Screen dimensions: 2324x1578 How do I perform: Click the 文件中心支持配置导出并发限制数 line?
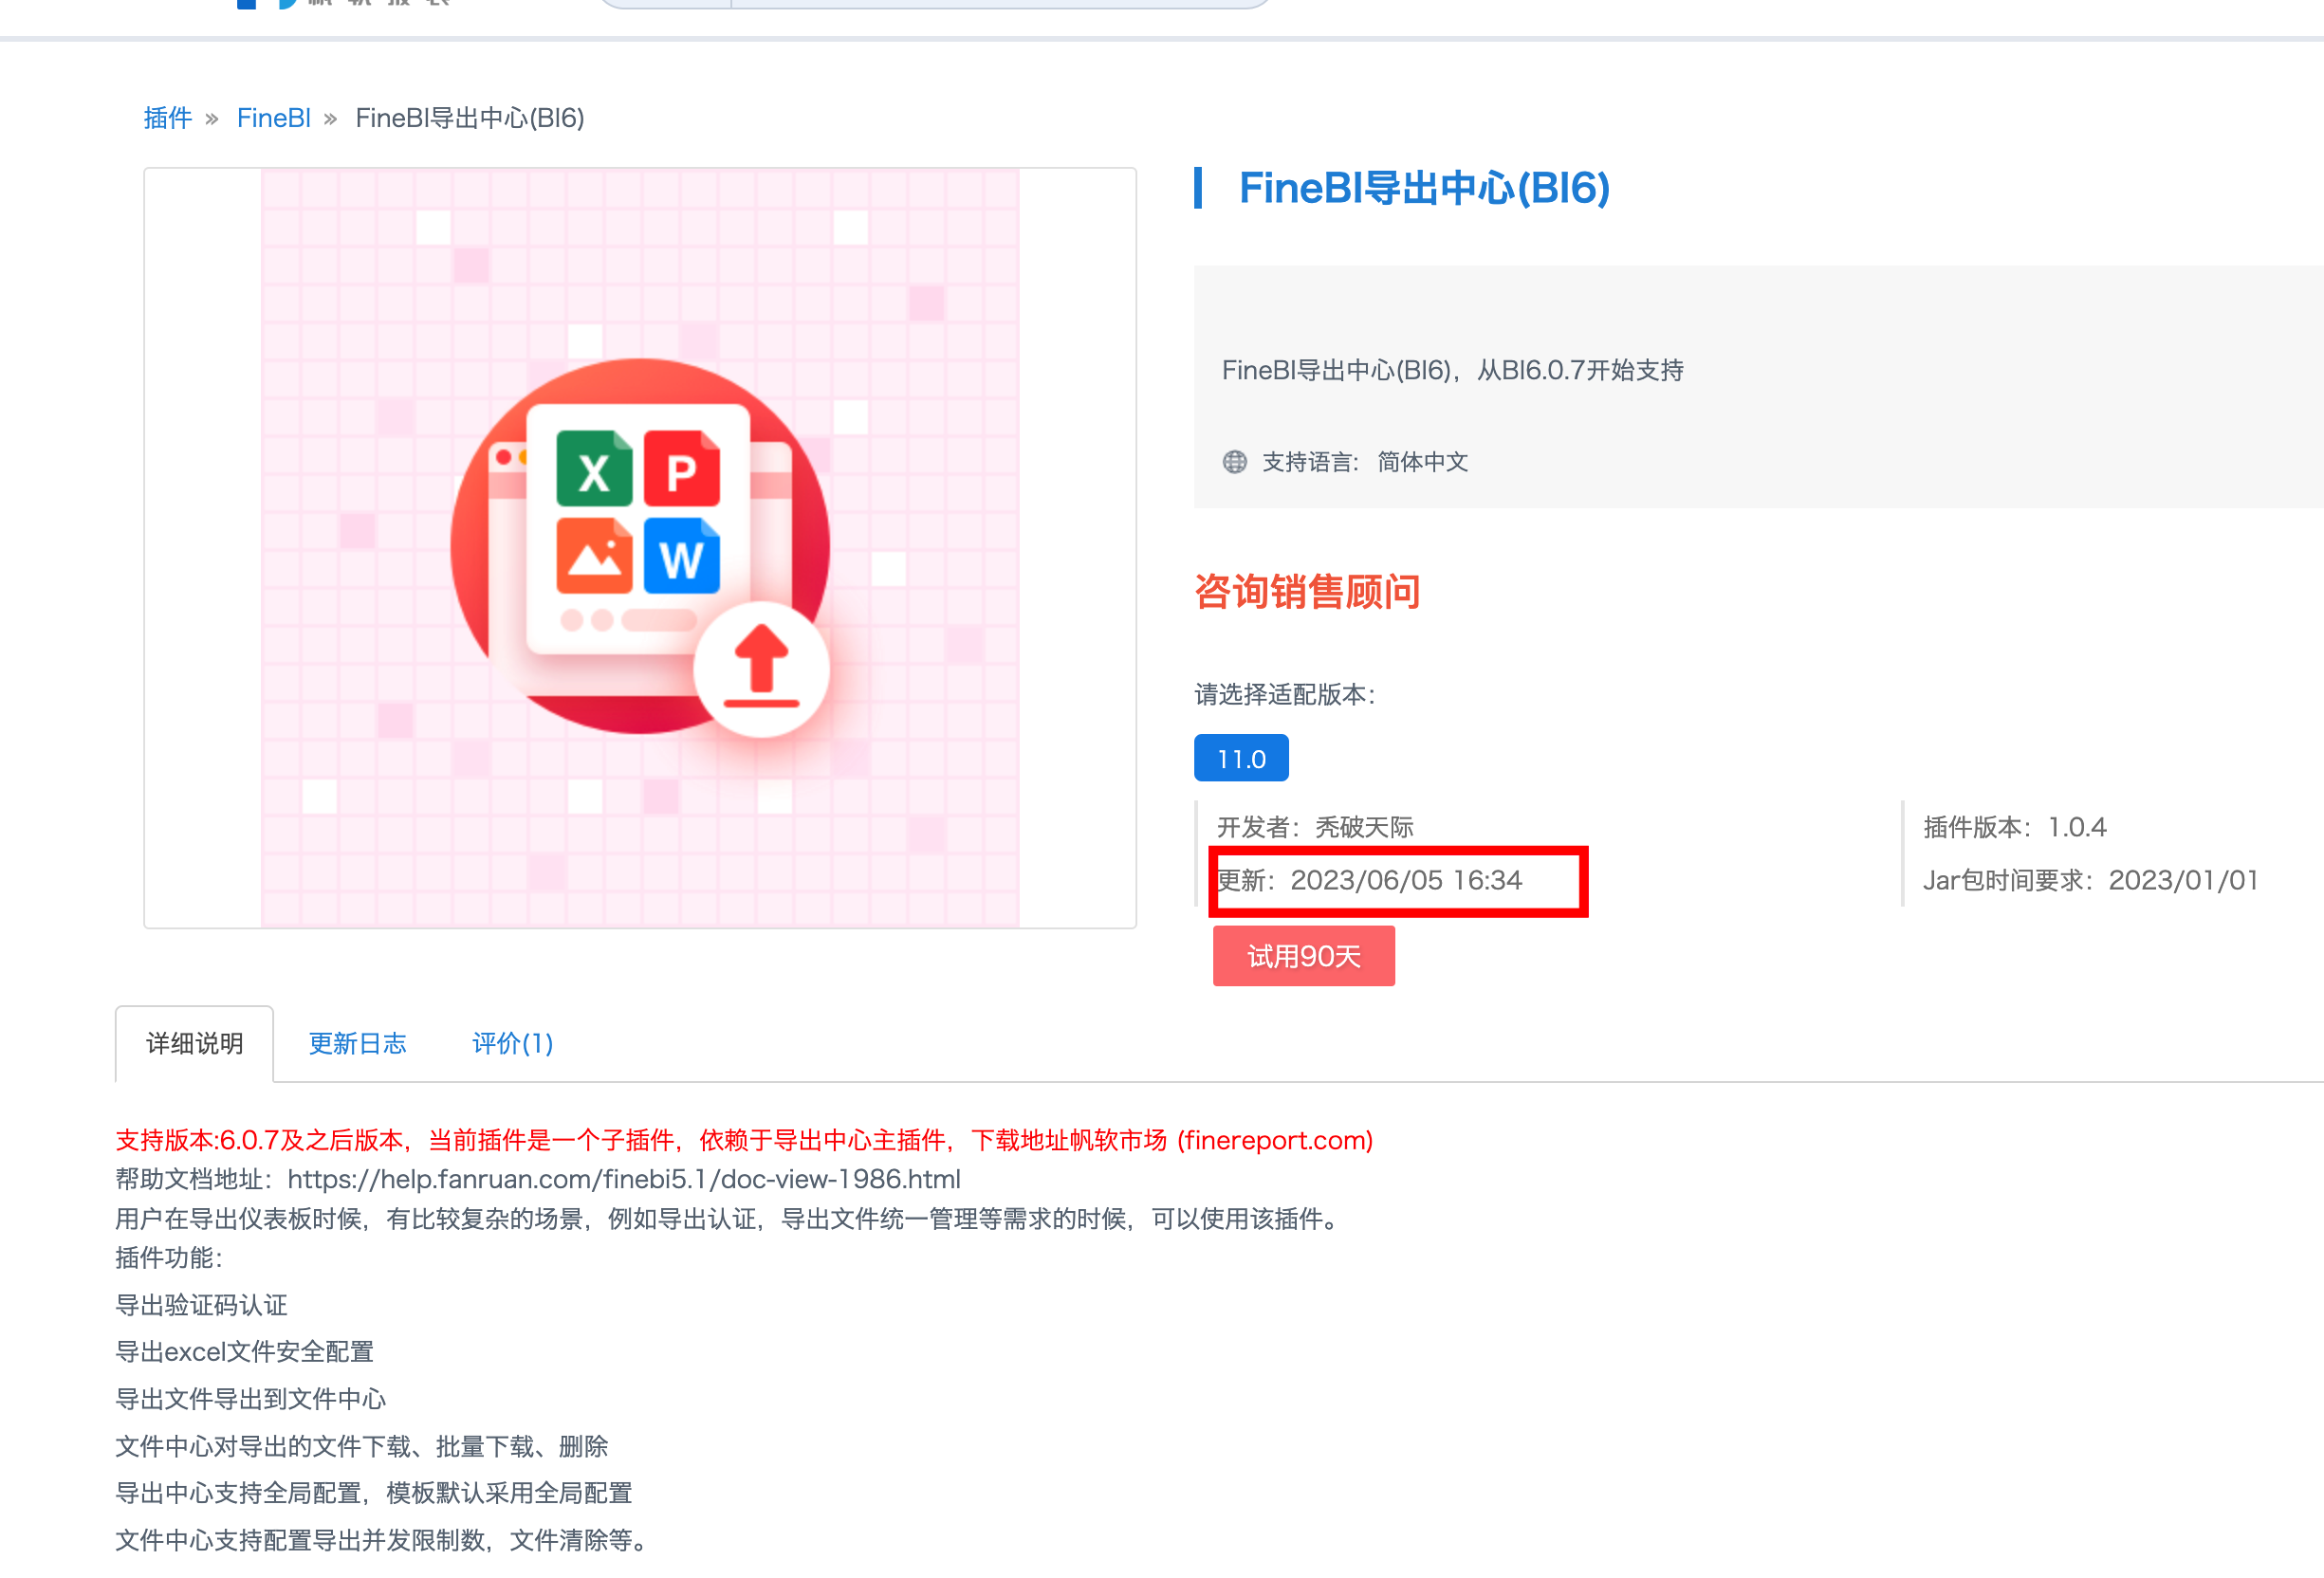[x=380, y=1540]
